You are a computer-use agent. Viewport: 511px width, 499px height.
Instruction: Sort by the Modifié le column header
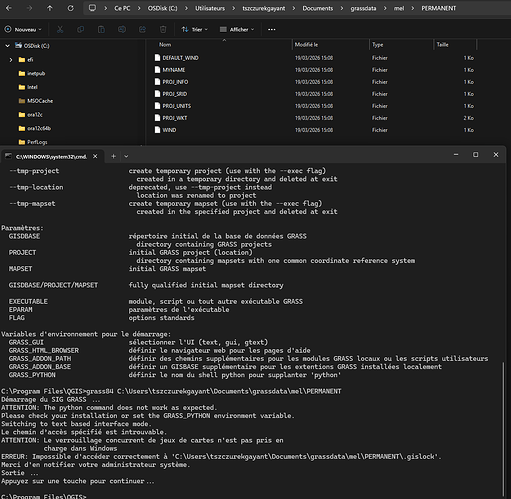[306, 45]
